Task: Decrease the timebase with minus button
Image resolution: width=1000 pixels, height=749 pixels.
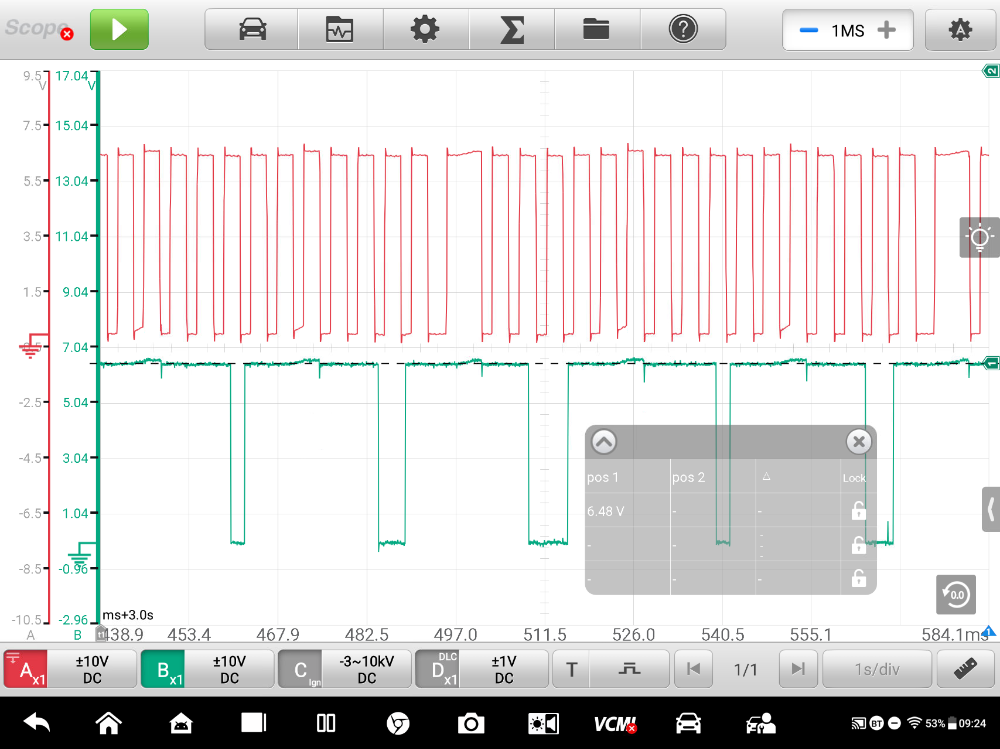Action: coord(808,30)
